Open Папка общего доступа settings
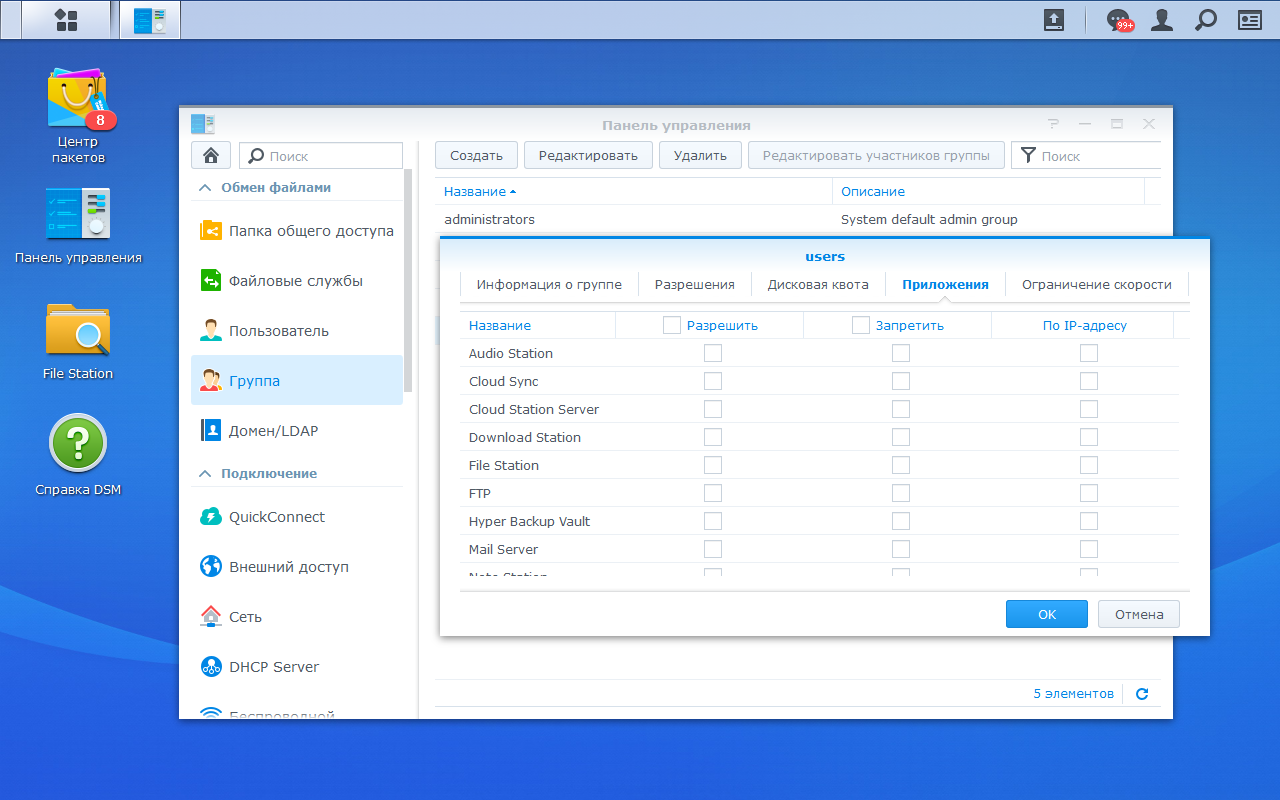 click(x=297, y=231)
